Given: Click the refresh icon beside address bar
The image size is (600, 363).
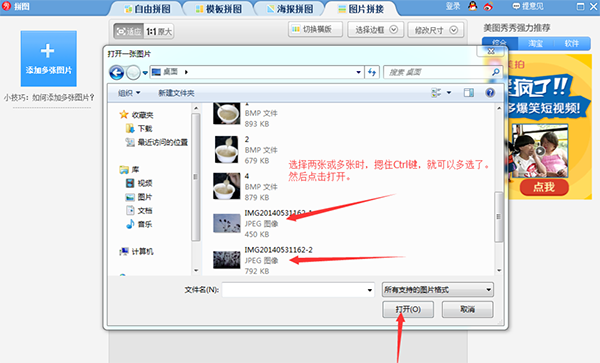Looking at the screenshot, I should (372, 72).
